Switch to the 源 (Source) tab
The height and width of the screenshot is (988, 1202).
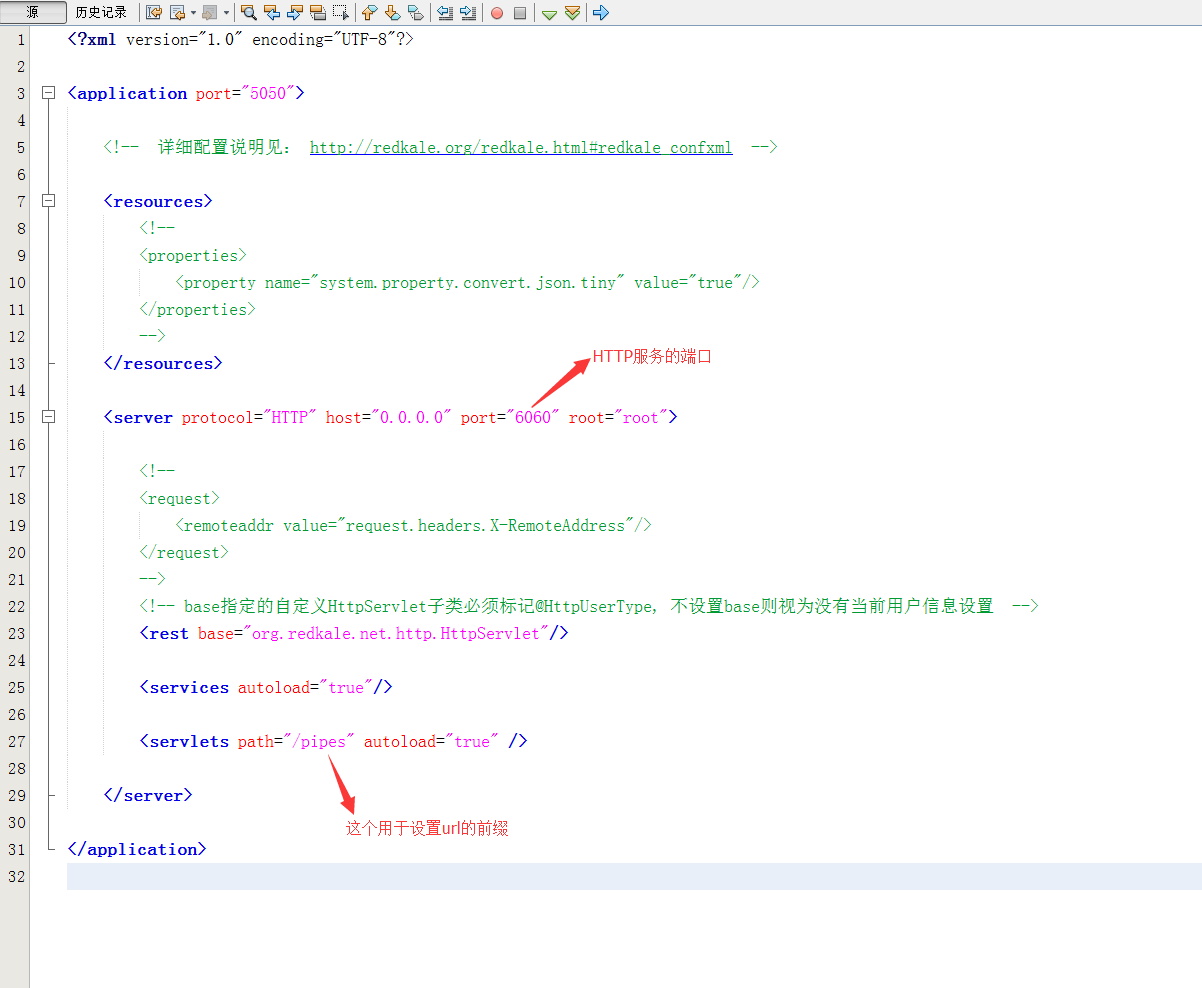tap(33, 13)
